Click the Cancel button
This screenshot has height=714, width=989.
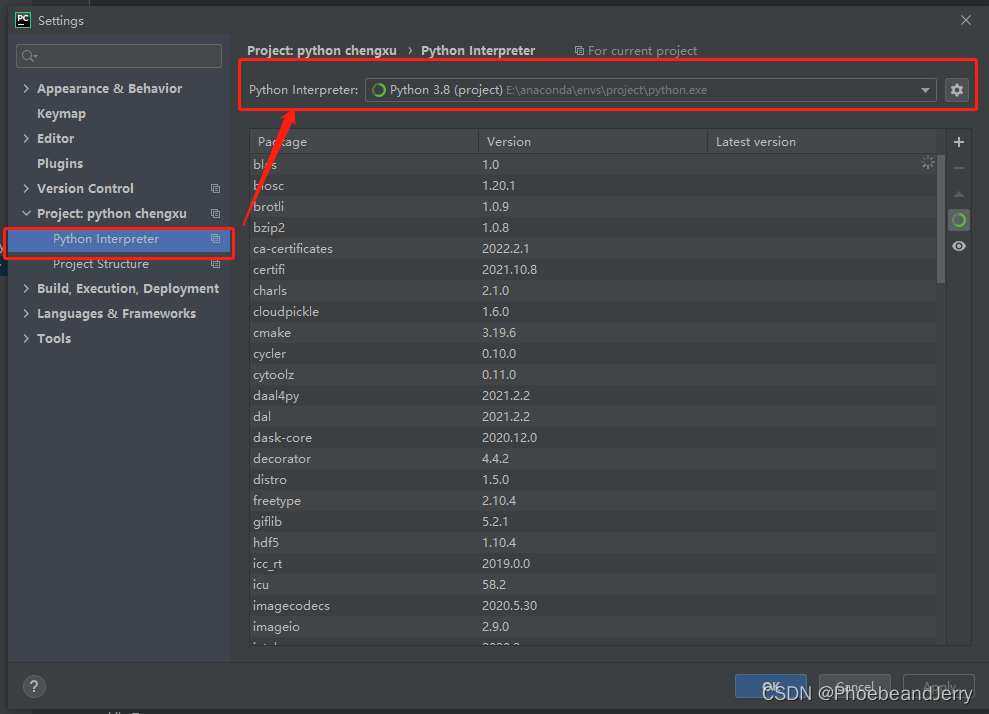tap(855, 686)
